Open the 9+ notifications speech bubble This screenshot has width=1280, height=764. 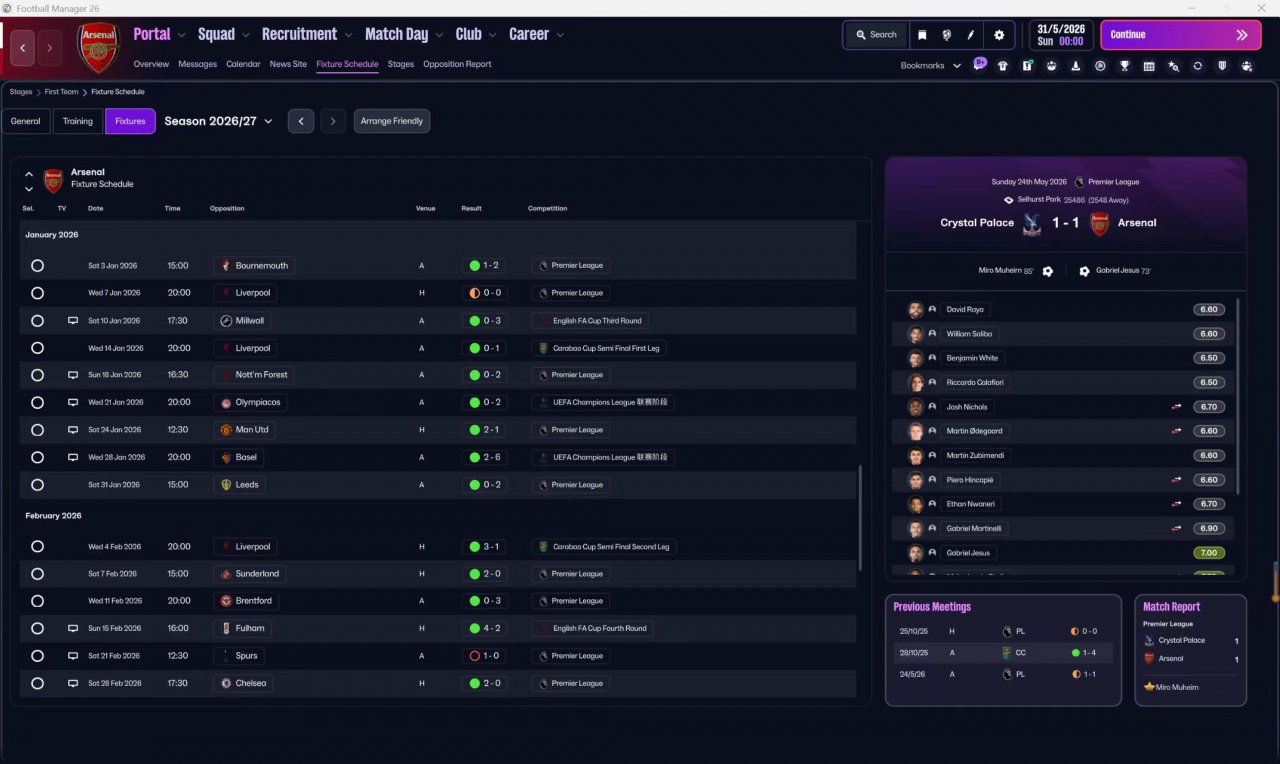click(979, 64)
